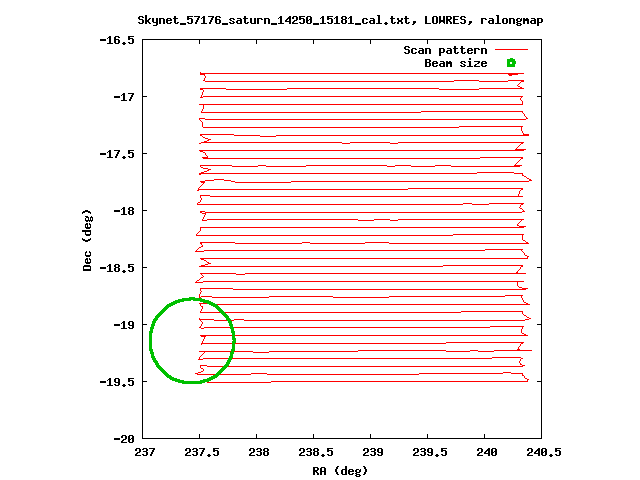Click the -20 Dec tick label

click(x=124, y=439)
